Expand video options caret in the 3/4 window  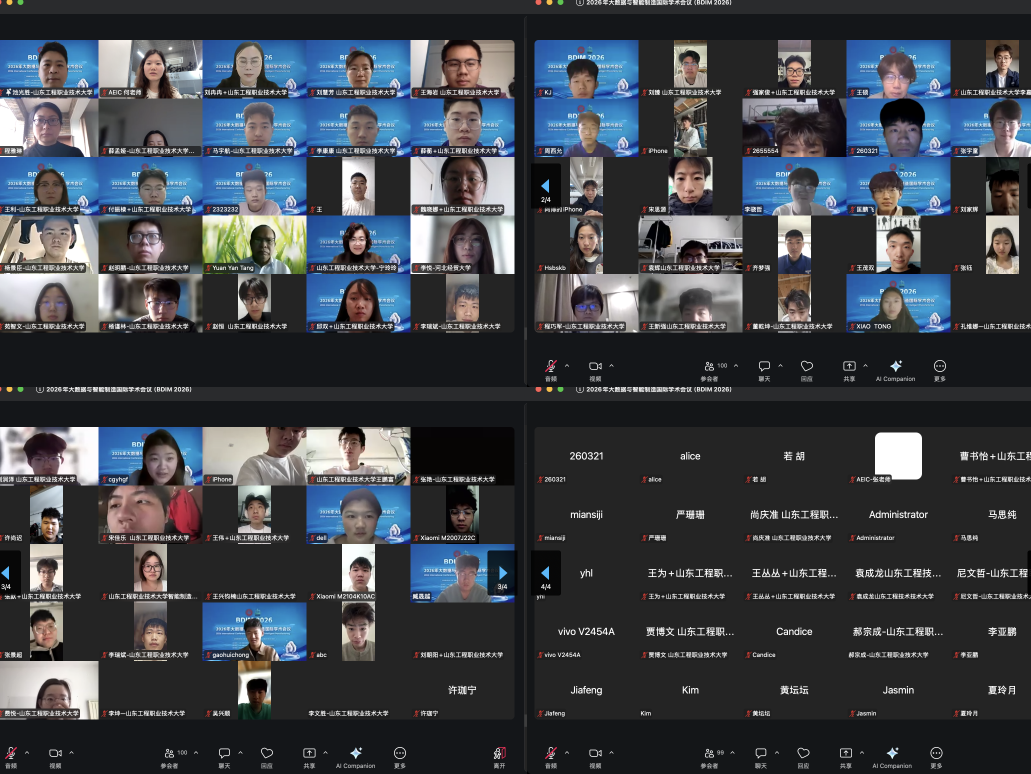coord(72,753)
